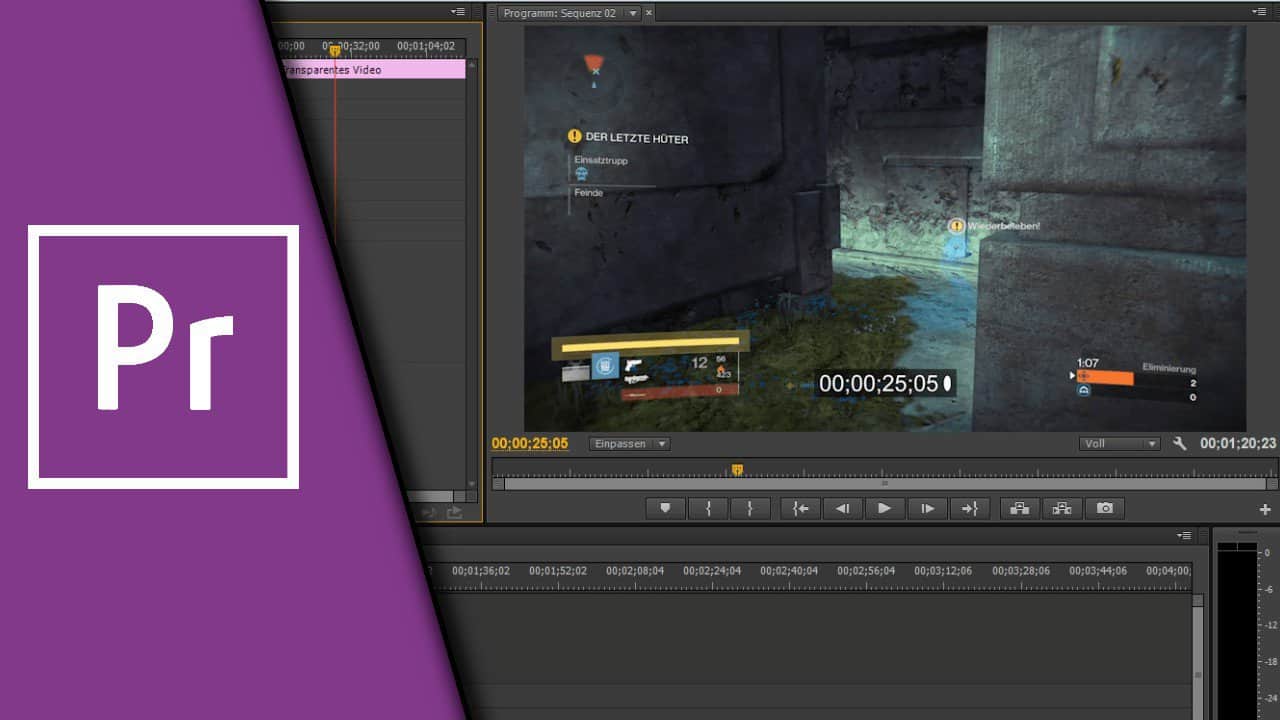This screenshot has width=1280, height=720.
Task: Click the Export Frame camera icon
Action: [x=1103, y=508]
